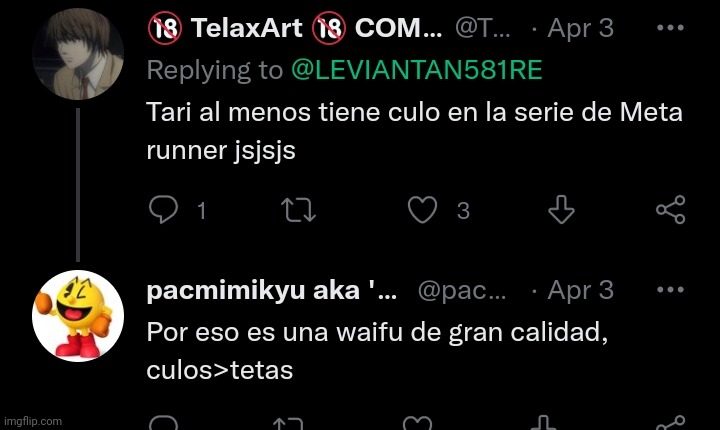Open the Apr 3 timestamp on TelaxArt's tweet
720x430 pixels.
[x=580, y=28]
